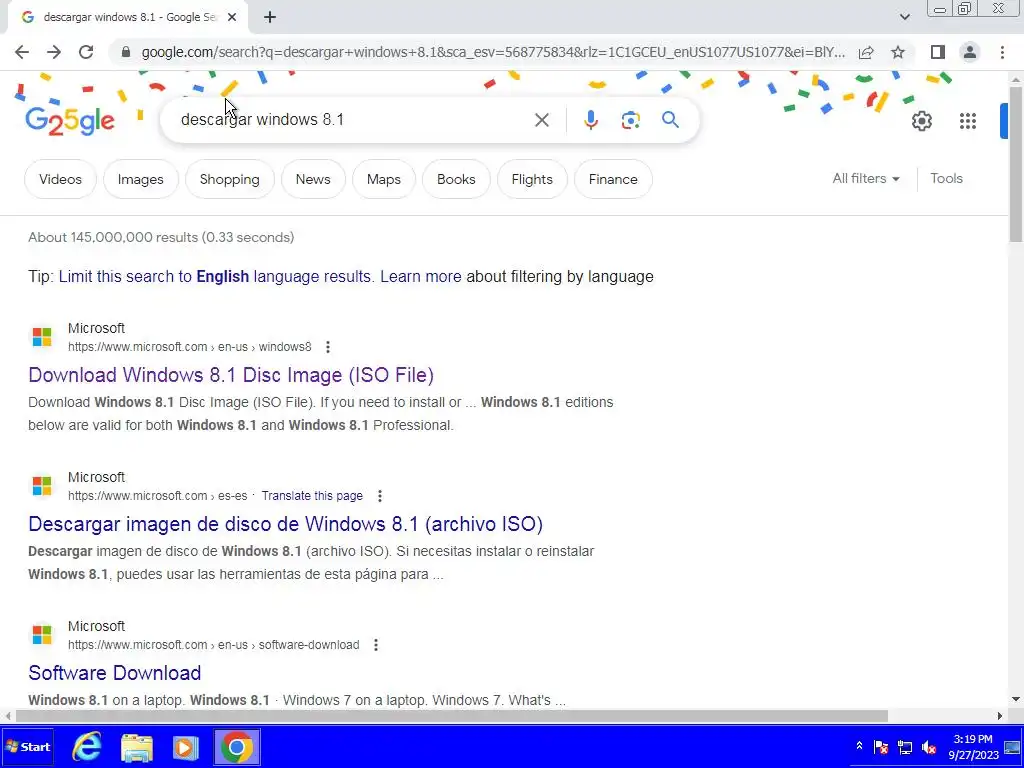This screenshot has height=768, width=1024.
Task: Open 'Download Windows 8.1 Disc Image (ISO File)'
Action: click(x=231, y=375)
